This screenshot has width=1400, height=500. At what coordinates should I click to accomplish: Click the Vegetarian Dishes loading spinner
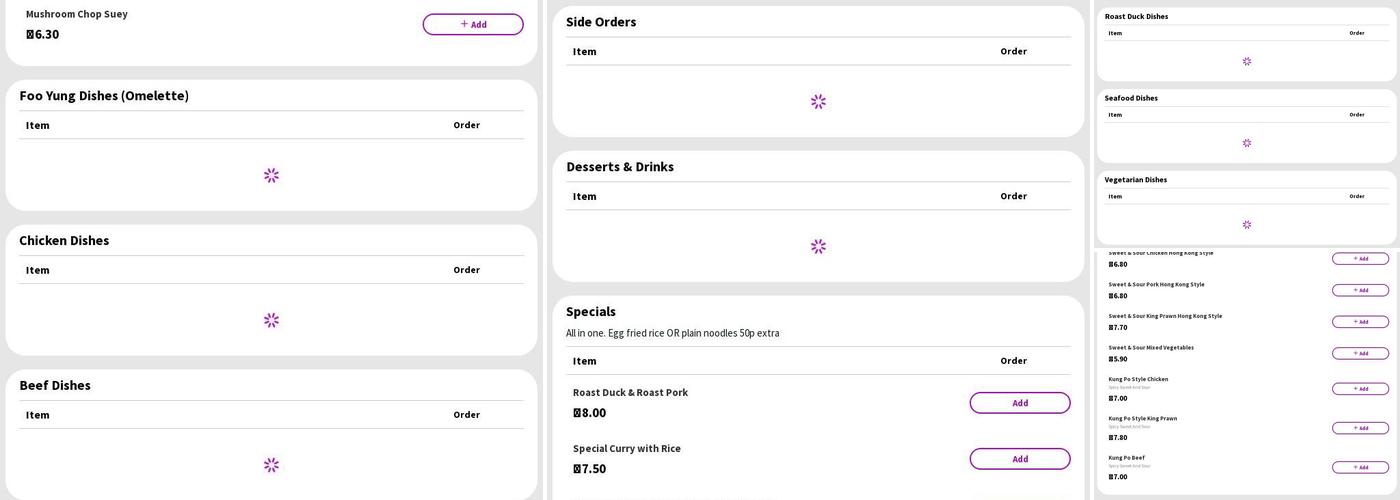pos(1246,225)
